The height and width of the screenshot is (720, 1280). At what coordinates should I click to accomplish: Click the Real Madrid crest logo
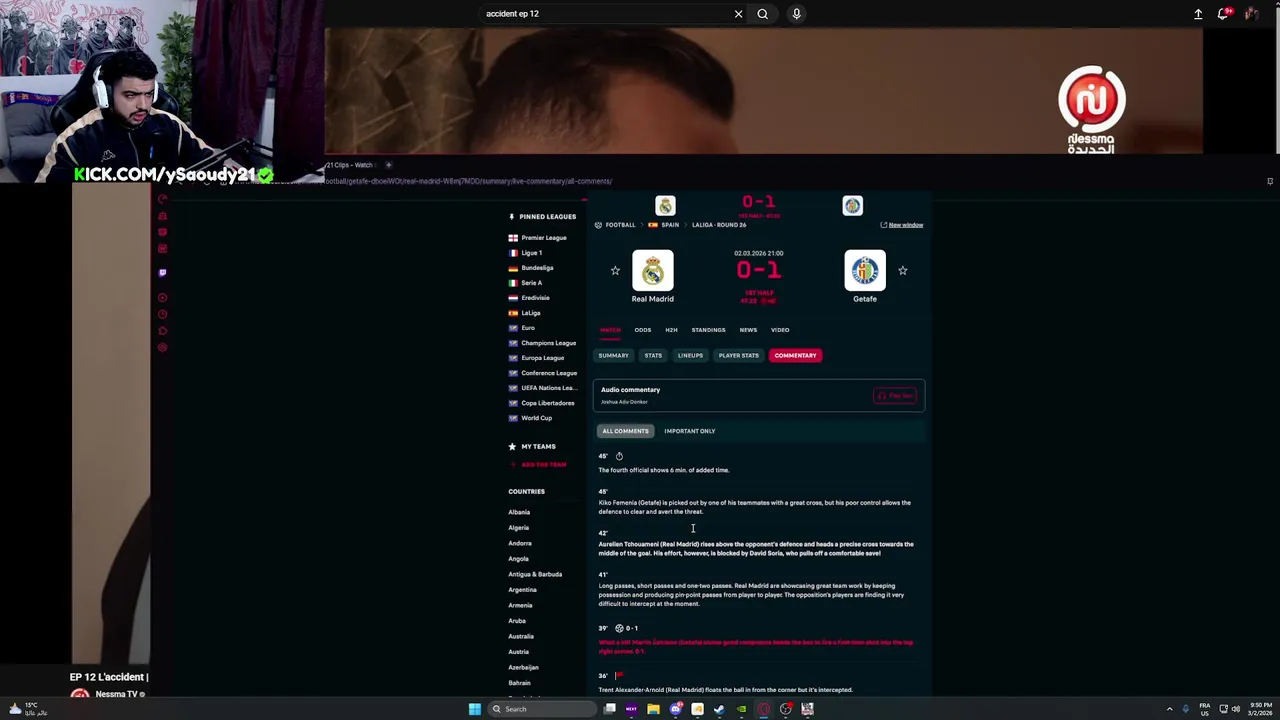[x=653, y=271]
